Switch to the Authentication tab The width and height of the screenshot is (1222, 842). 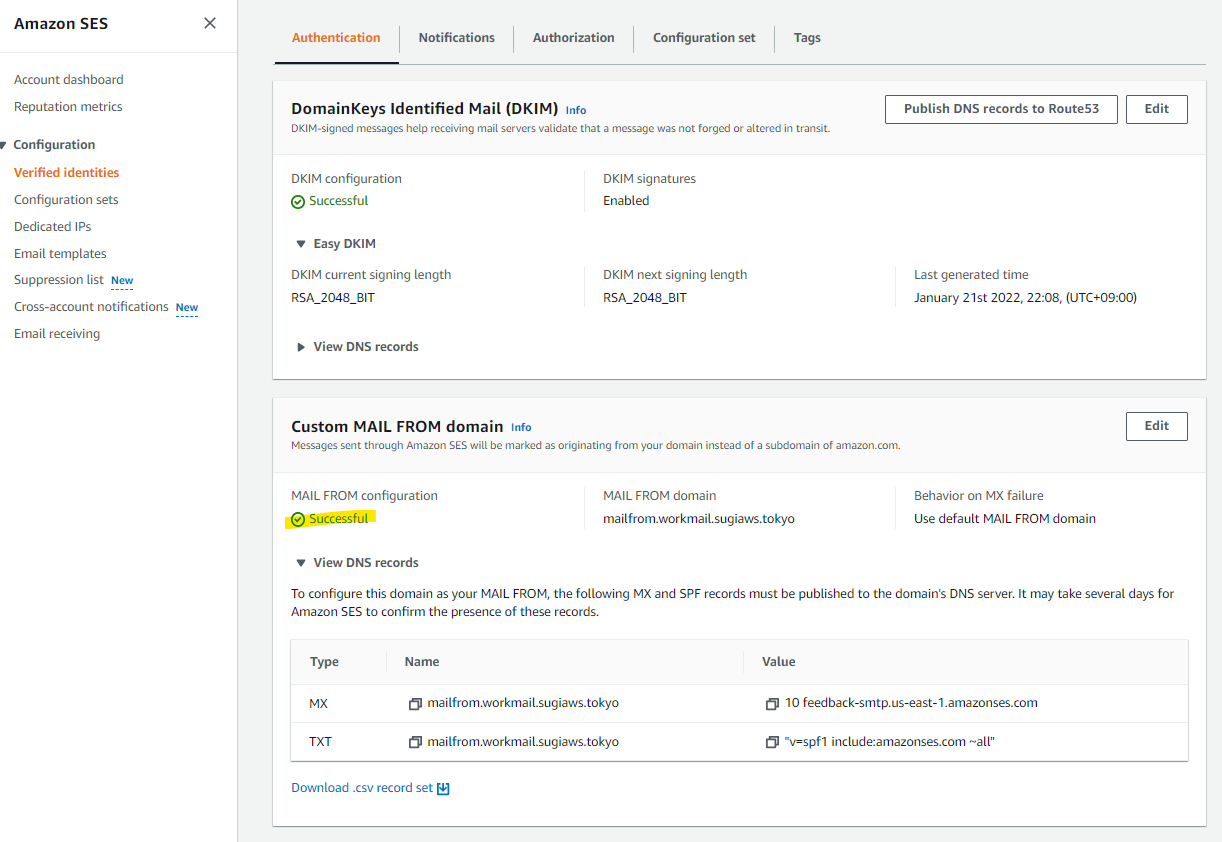click(336, 38)
